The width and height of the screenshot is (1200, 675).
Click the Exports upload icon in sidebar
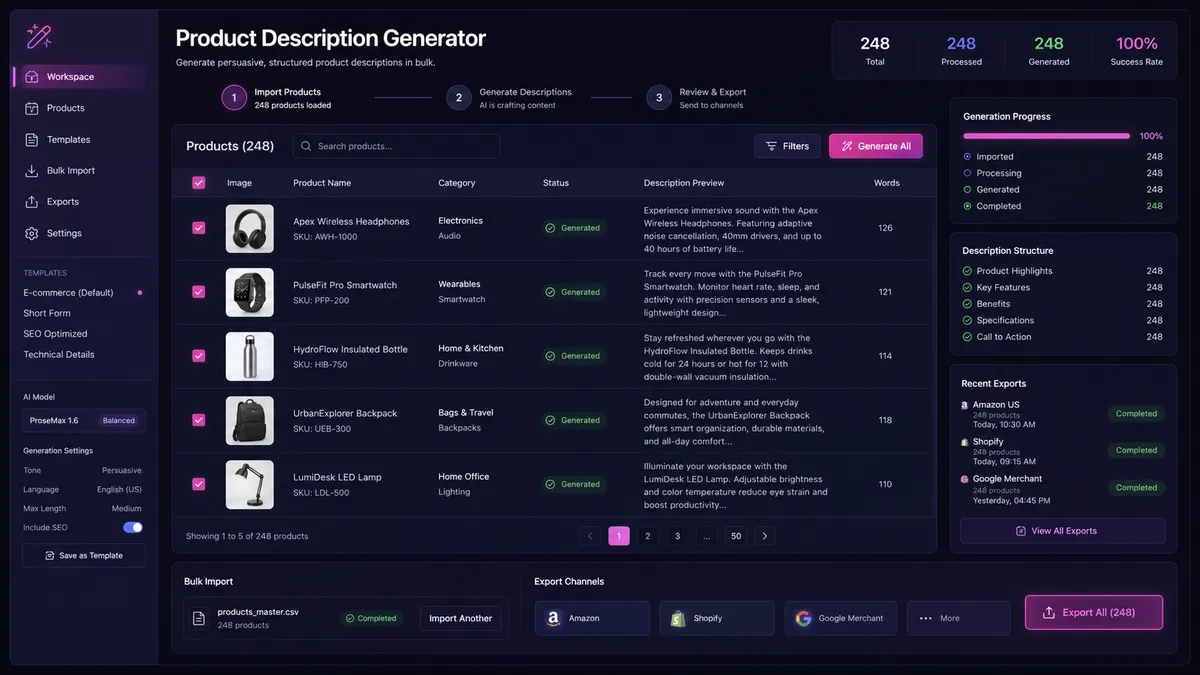click(32, 202)
